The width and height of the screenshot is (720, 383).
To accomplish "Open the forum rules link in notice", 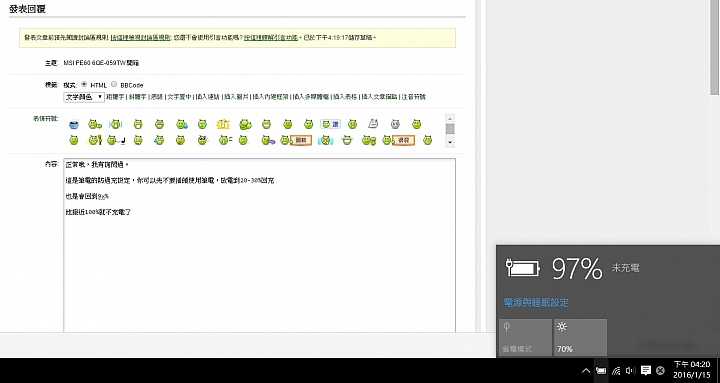I will [141, 38].
